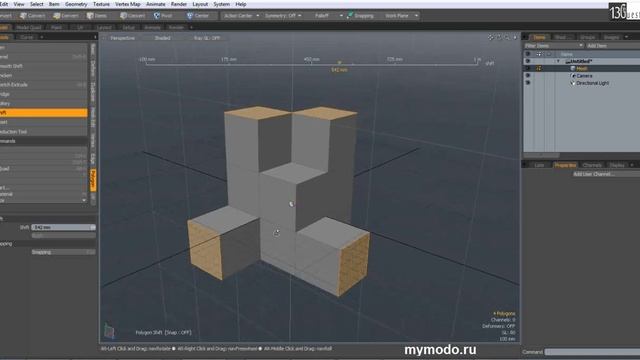Open the Render menu in menu bar
The width and height of the screenshot is (640, 360).
pyautogui.click(x=179, y=4)
